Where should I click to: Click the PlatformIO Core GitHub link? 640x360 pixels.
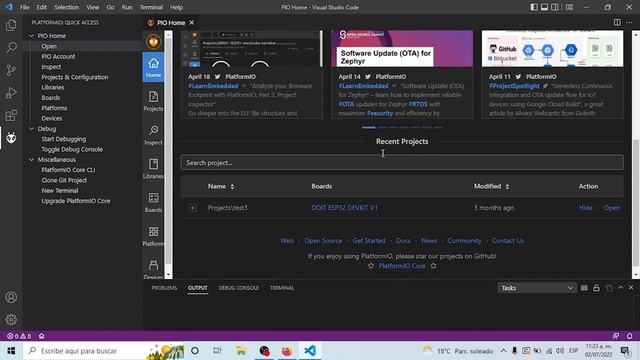click(x=402, y=266)
